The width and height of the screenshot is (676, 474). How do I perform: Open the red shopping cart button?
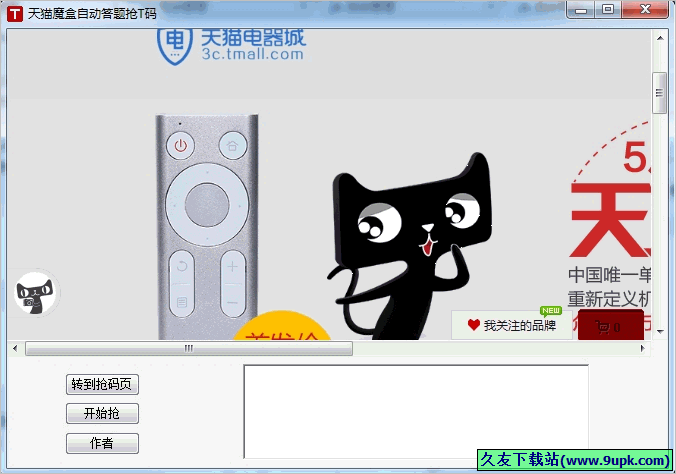(x=610, y=326)
